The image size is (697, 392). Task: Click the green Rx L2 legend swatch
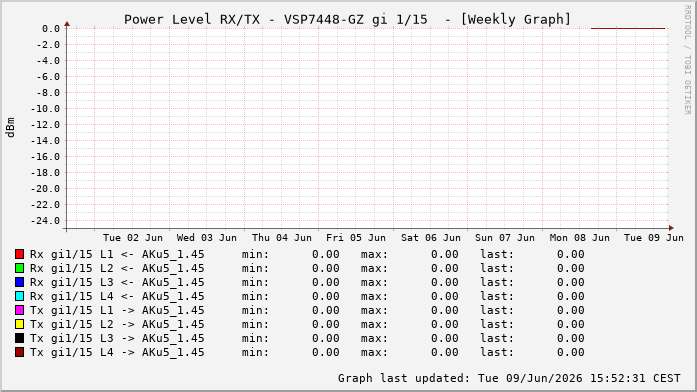point(20,268)
